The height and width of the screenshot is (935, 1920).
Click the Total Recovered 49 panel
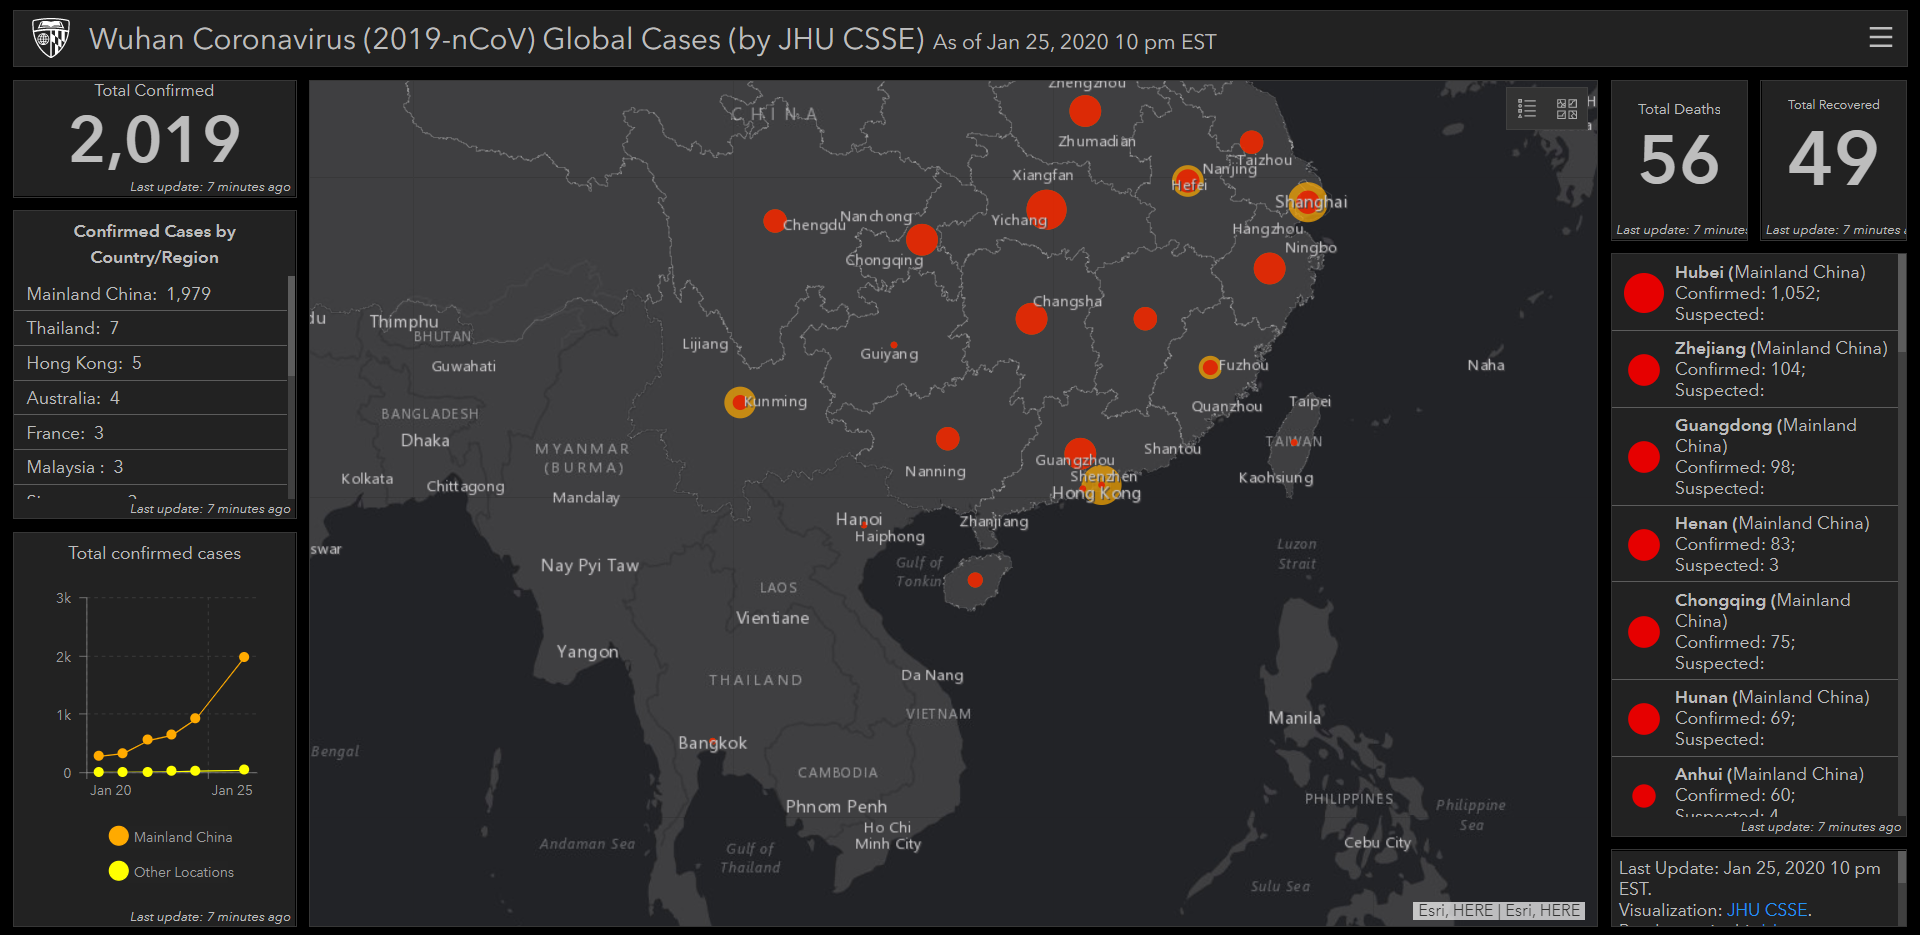pos(1833,160)
